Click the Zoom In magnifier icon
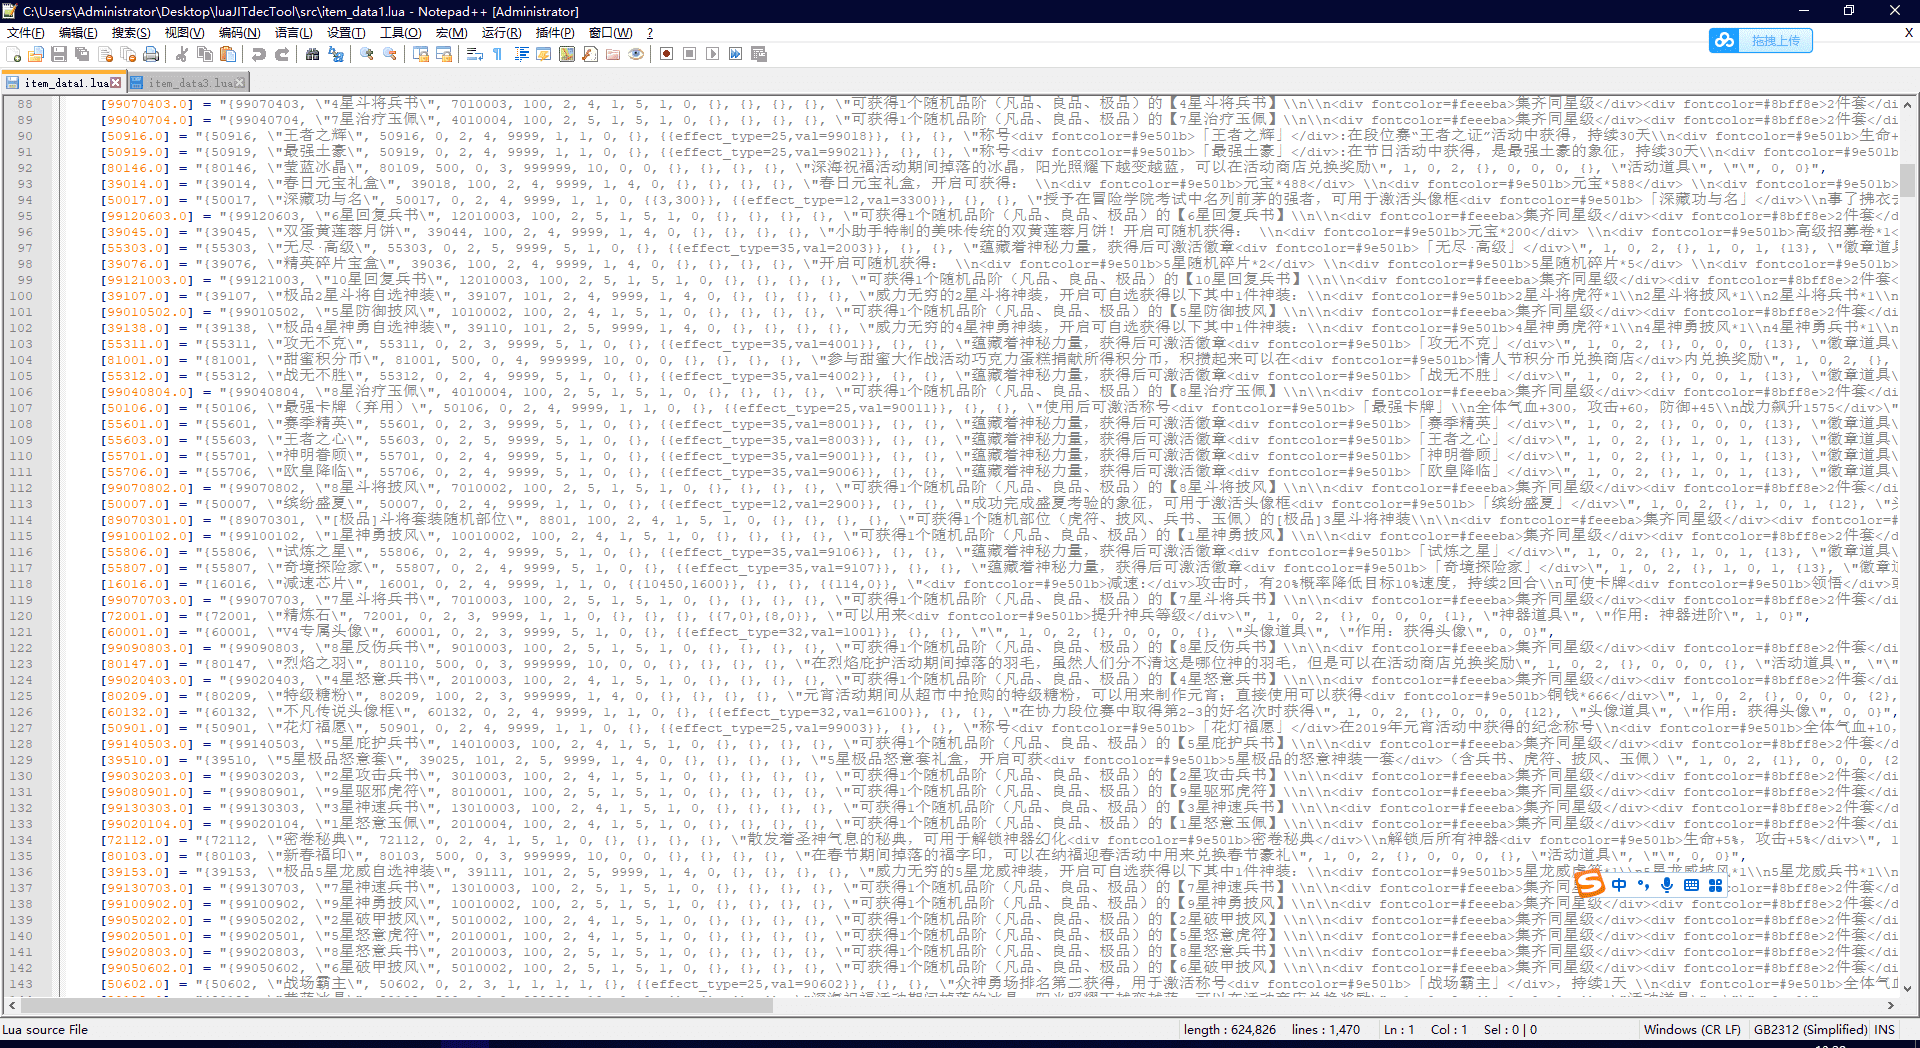This screenshot has height=1048, width=1920. point(367,54)
